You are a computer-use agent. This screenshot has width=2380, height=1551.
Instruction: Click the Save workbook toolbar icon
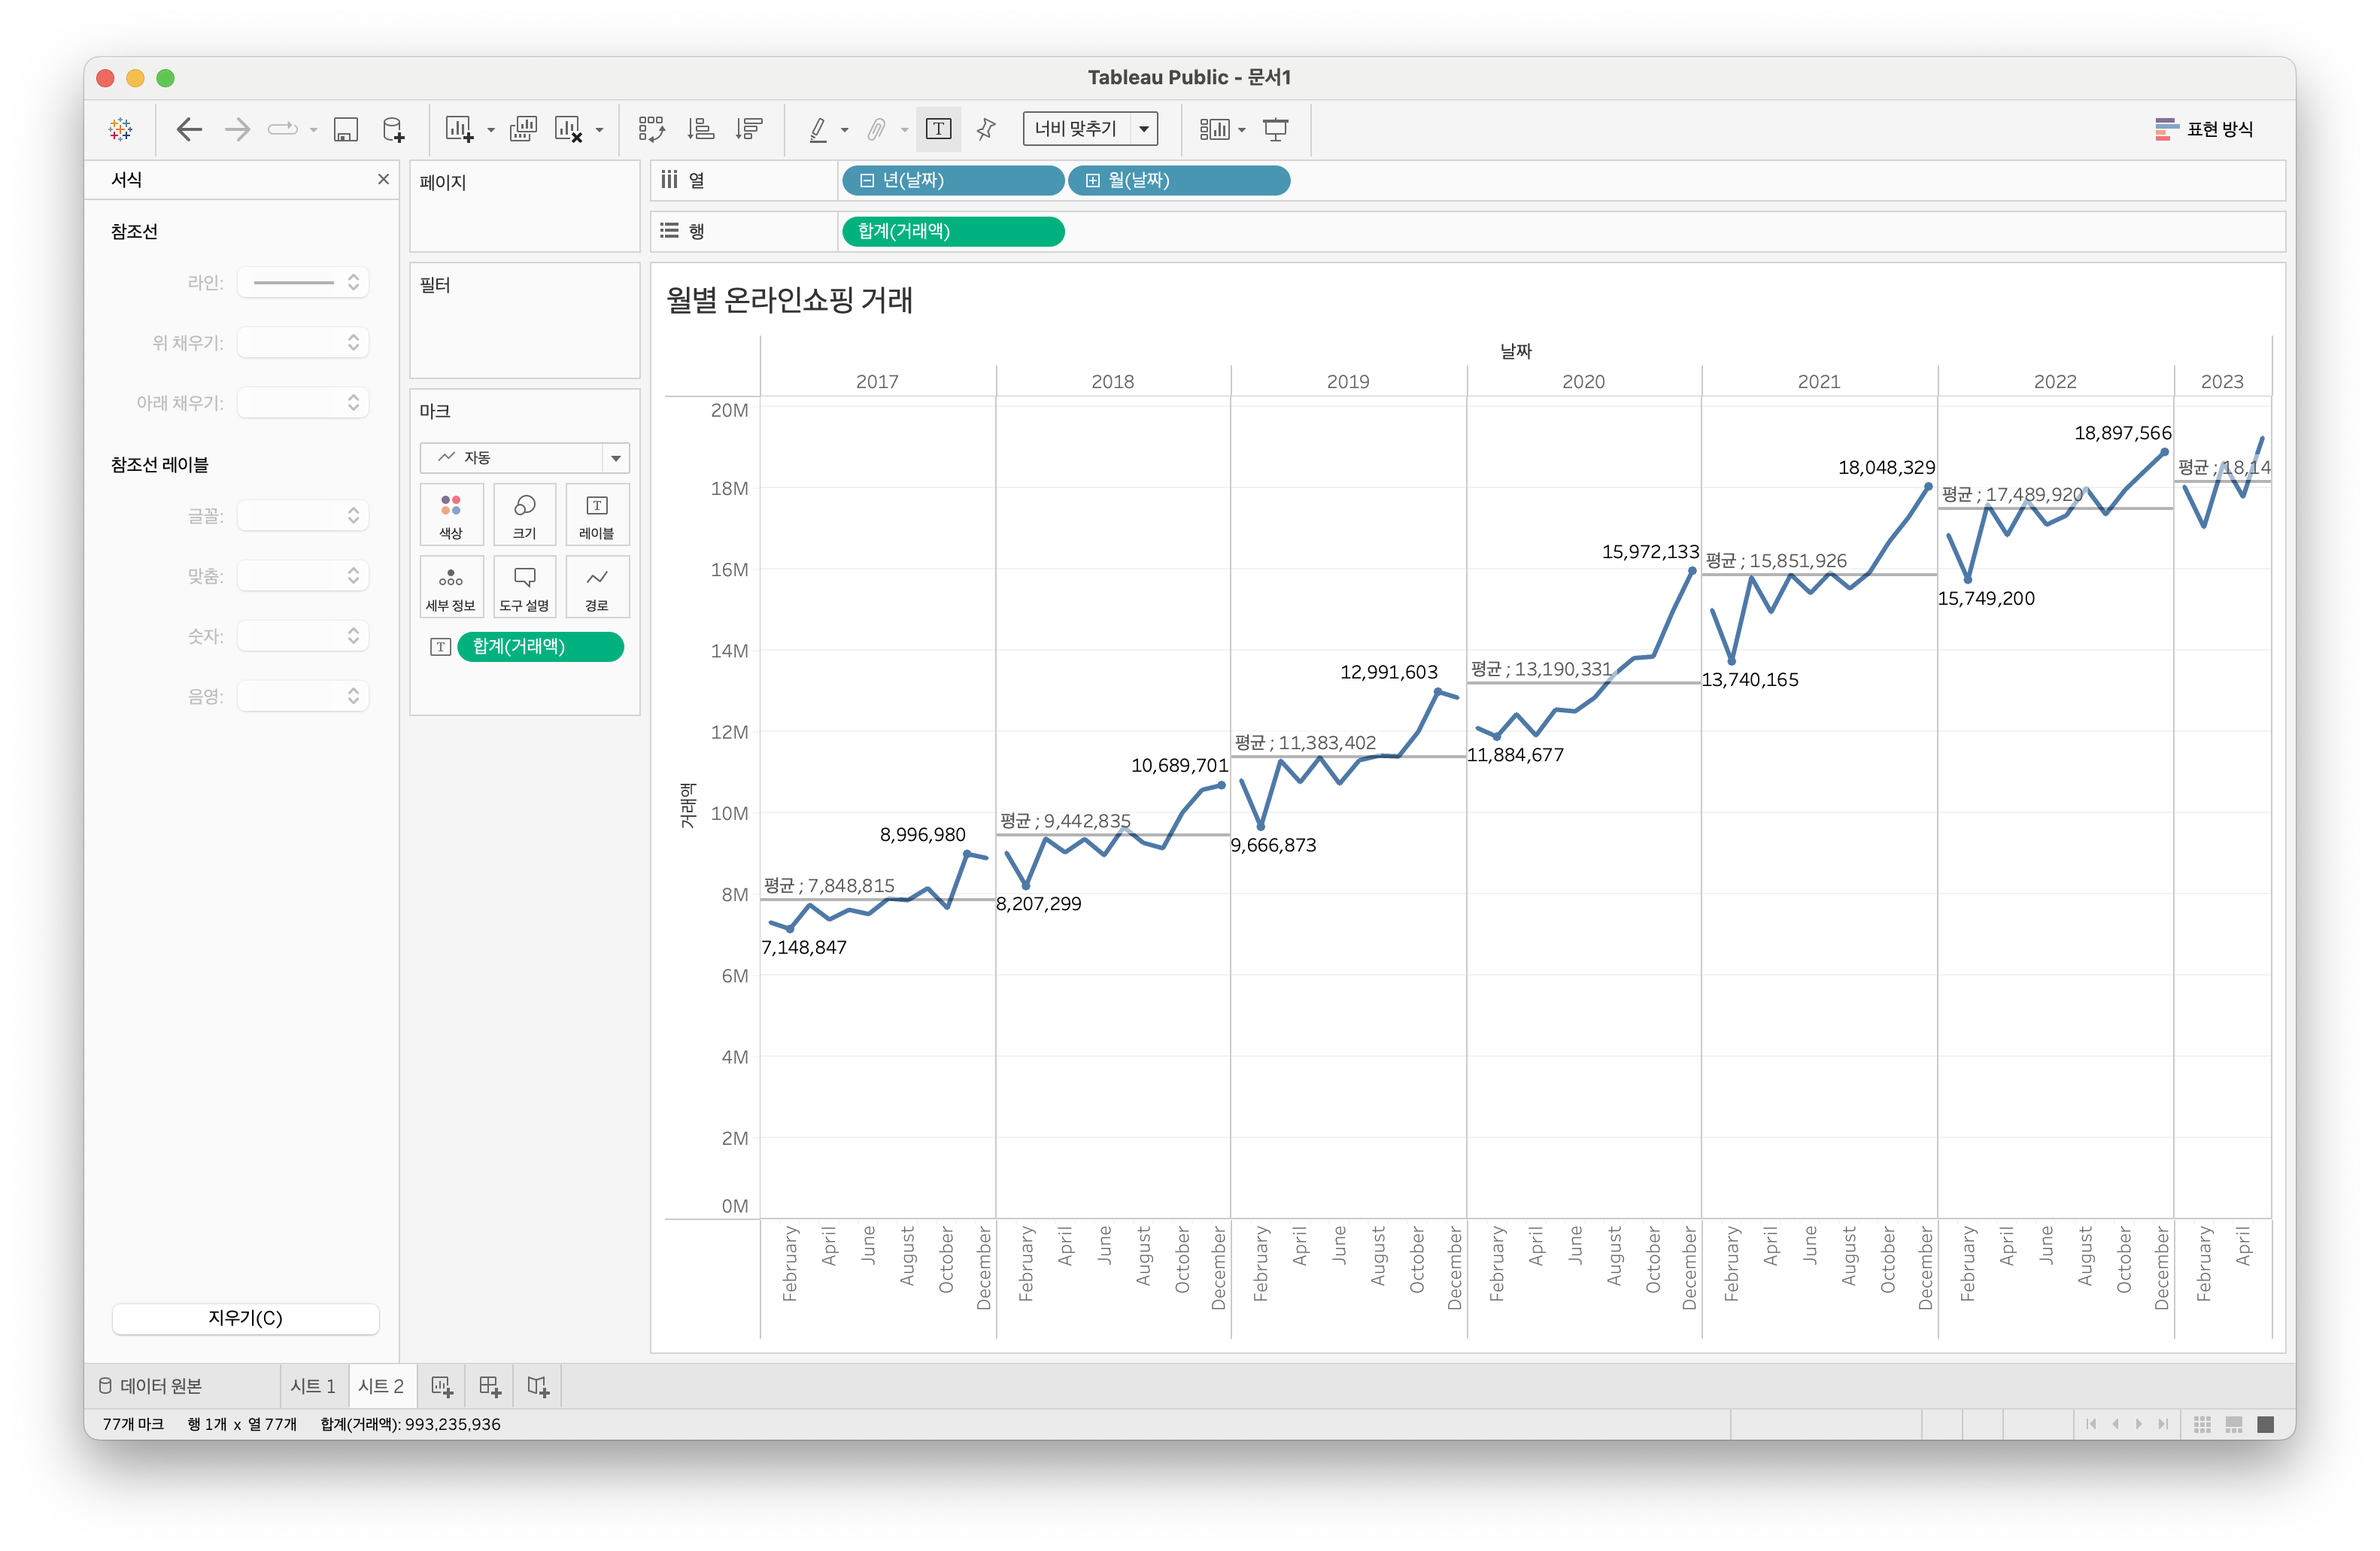(x=345, y=129)
